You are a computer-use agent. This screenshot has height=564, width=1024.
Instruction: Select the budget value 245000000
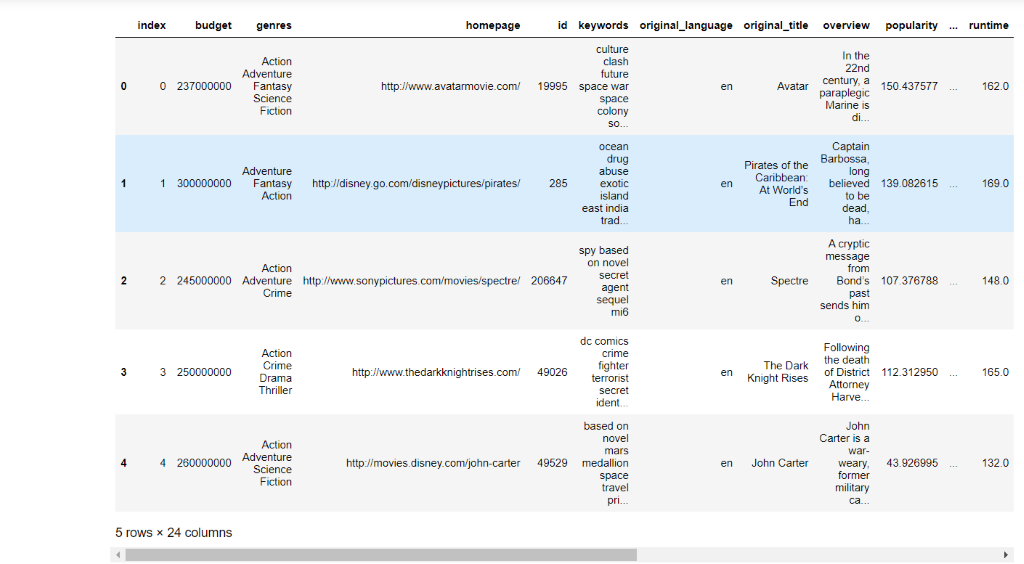[204, 281]
